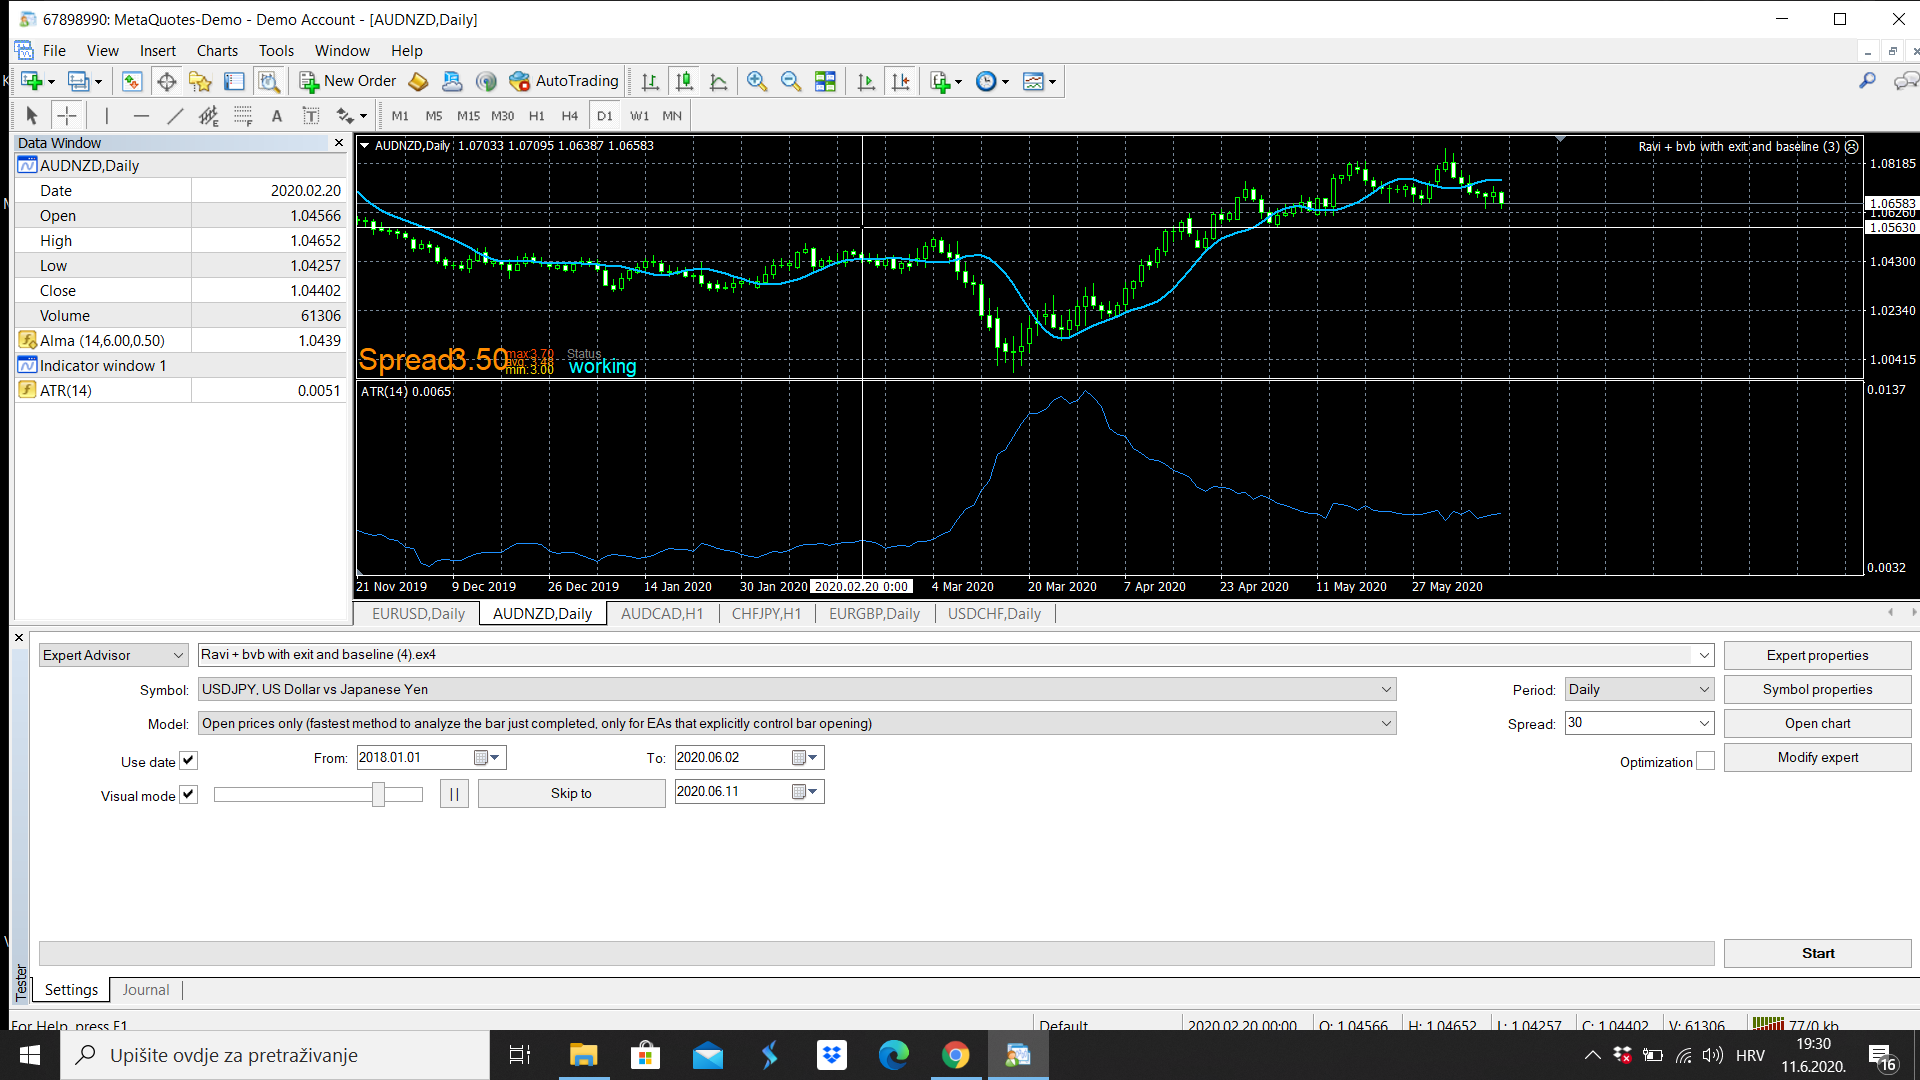This screenshot has height=1080, width=1920.
Task: Close the Data Window panel
Action: tap(338, 143)
